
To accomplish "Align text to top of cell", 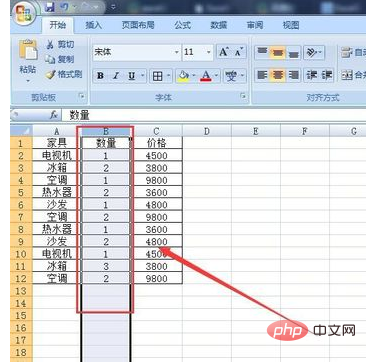I will point(262,52).
